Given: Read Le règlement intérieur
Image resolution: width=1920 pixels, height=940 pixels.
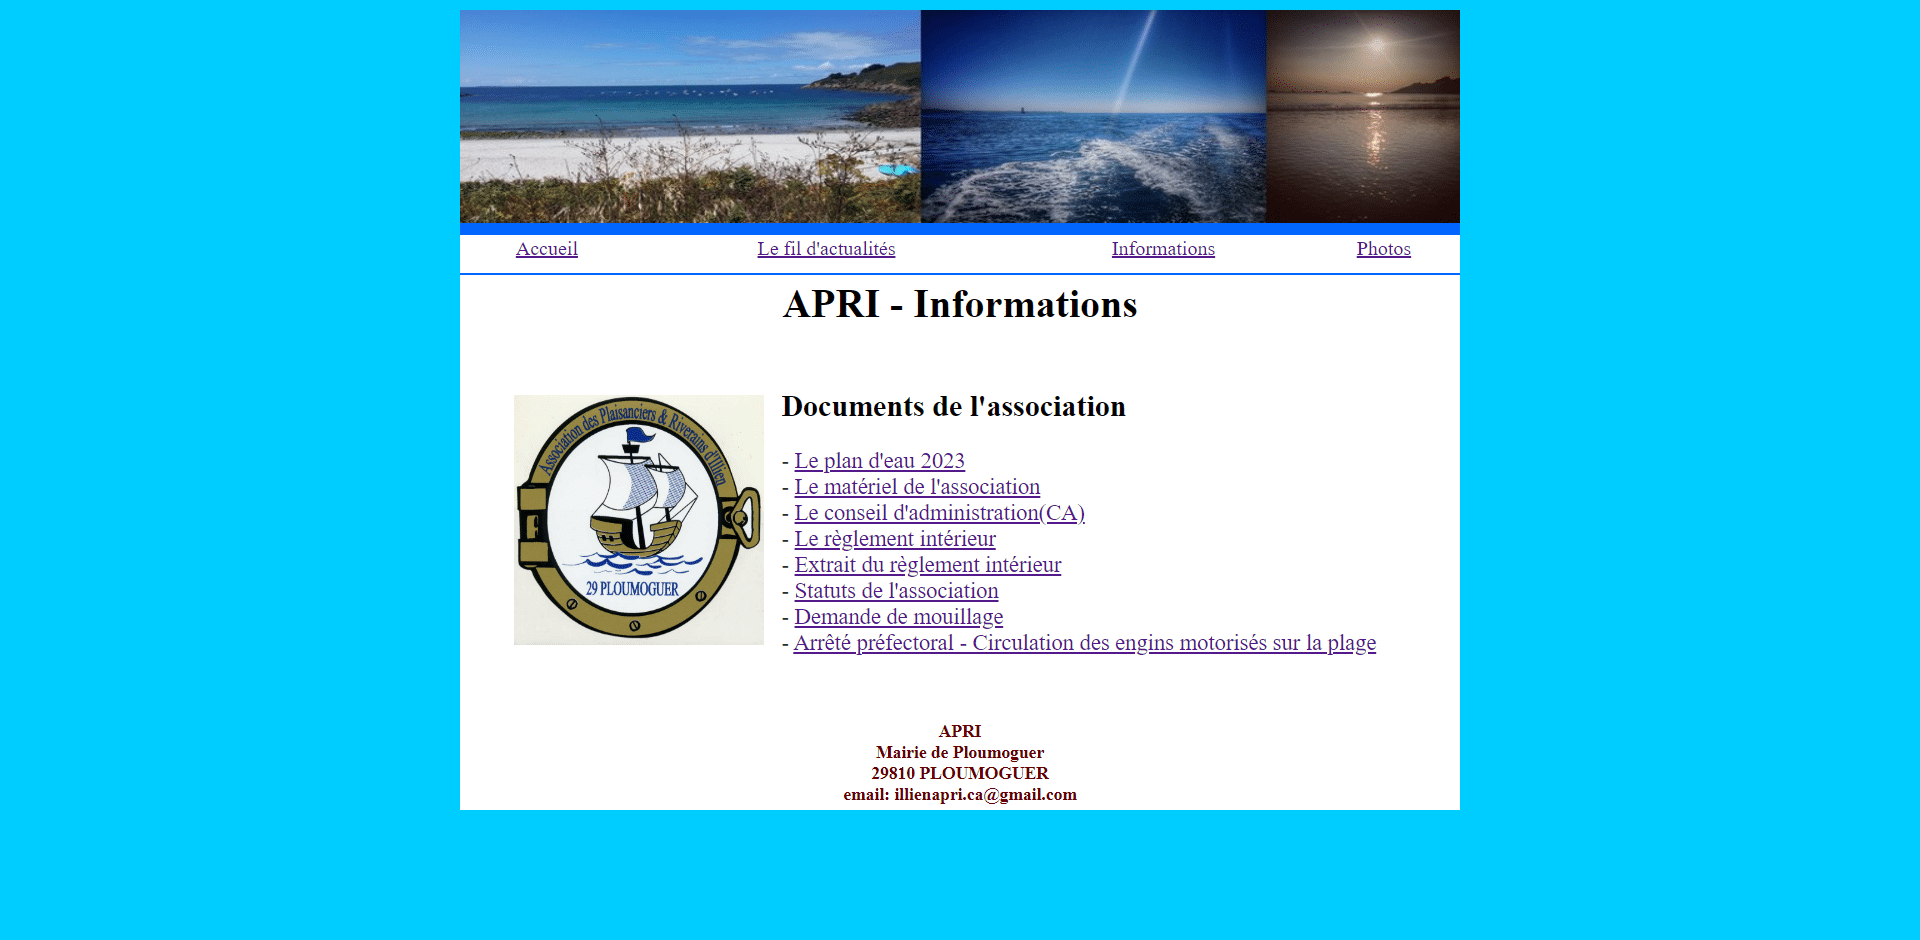Looking at the screenshot, I should (894, 539).
